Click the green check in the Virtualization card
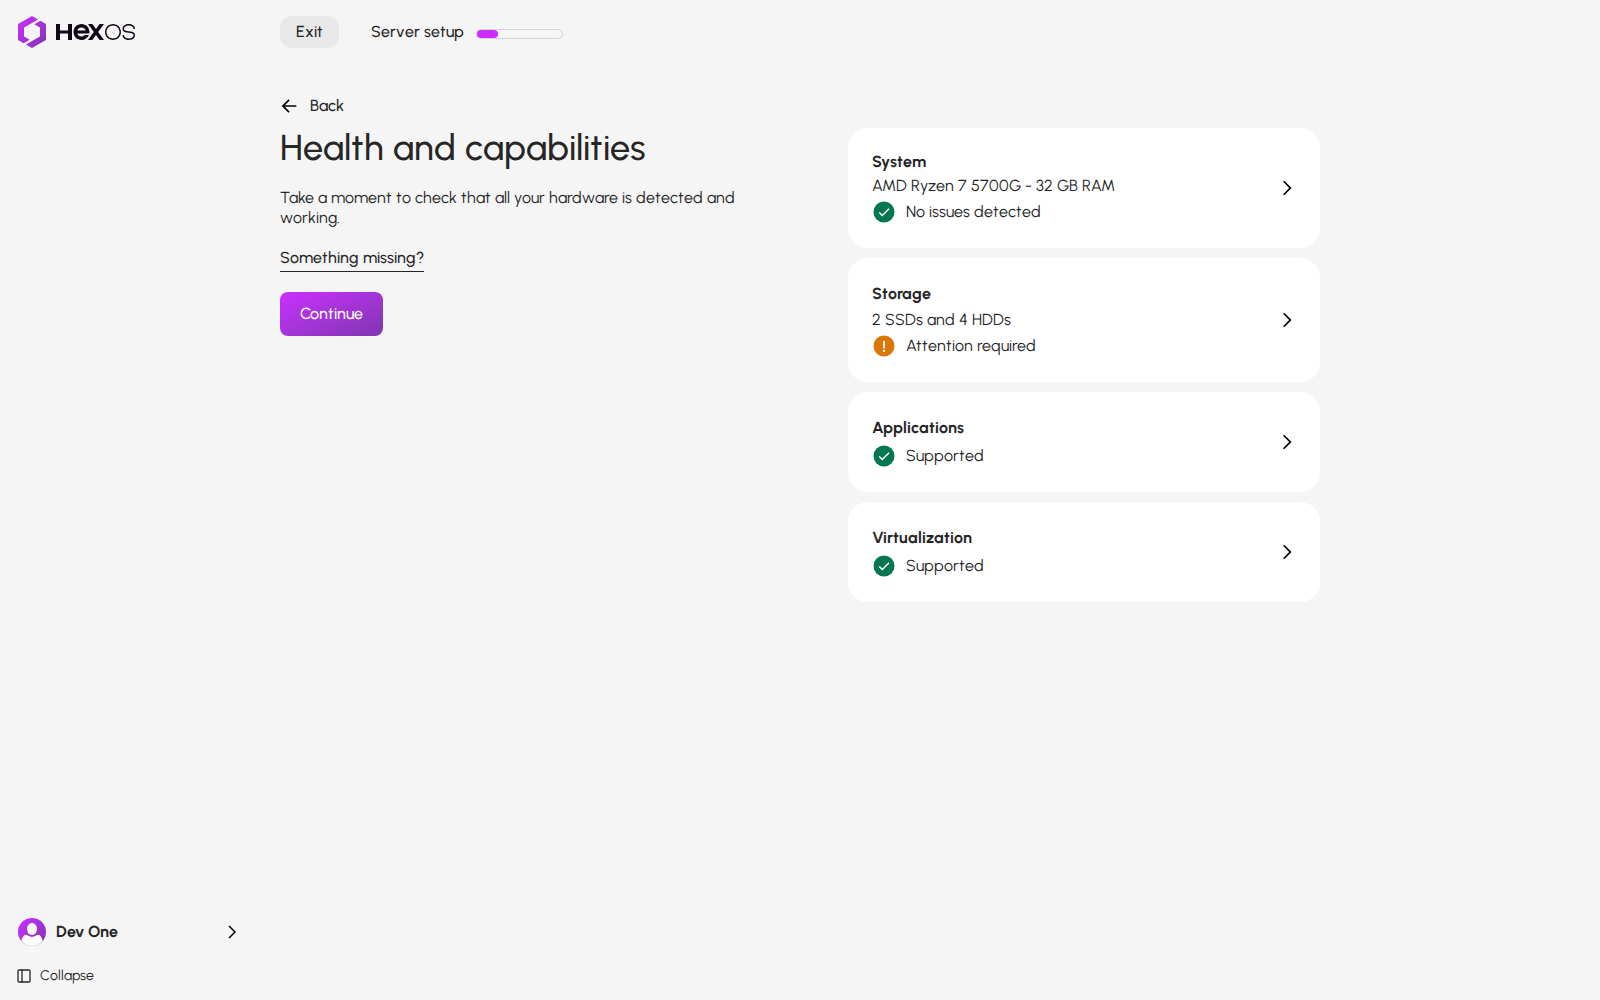 pos(884,566)
